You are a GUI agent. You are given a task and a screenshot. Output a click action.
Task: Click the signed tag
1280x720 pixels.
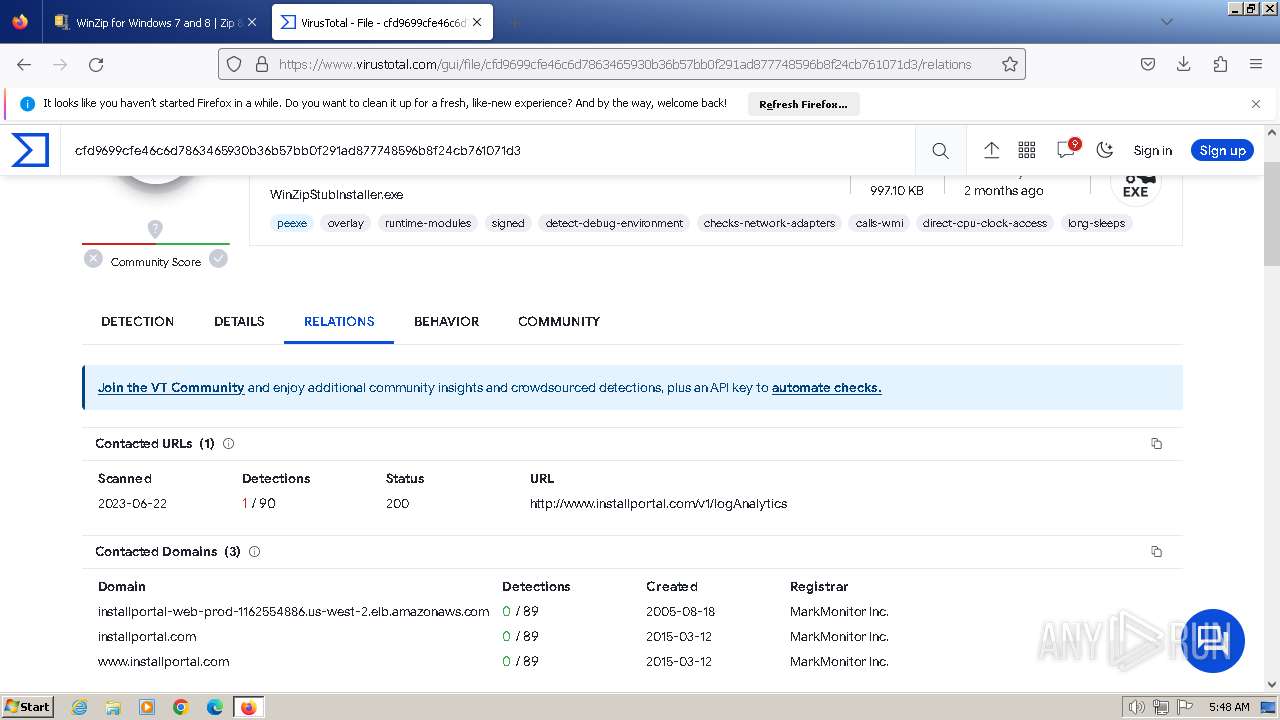[x=508, y=223]
